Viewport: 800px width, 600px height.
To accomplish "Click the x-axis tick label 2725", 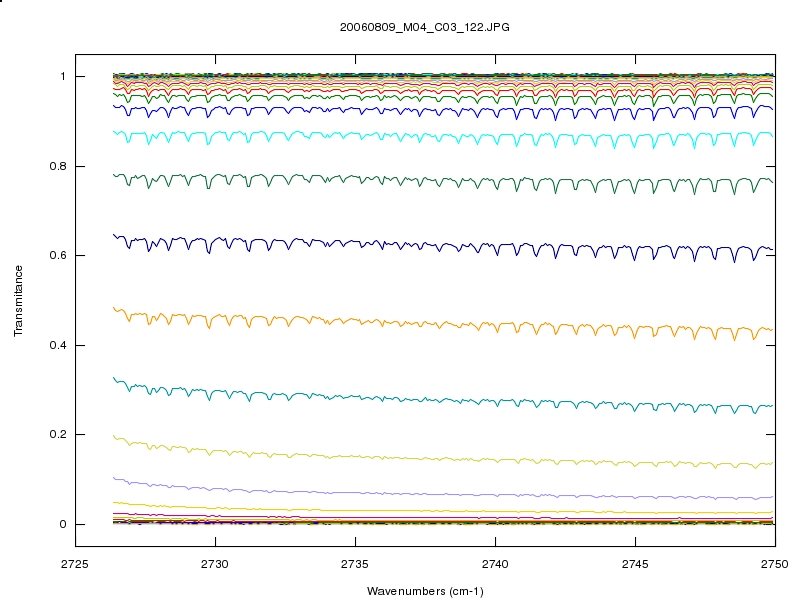I will 75,564.
